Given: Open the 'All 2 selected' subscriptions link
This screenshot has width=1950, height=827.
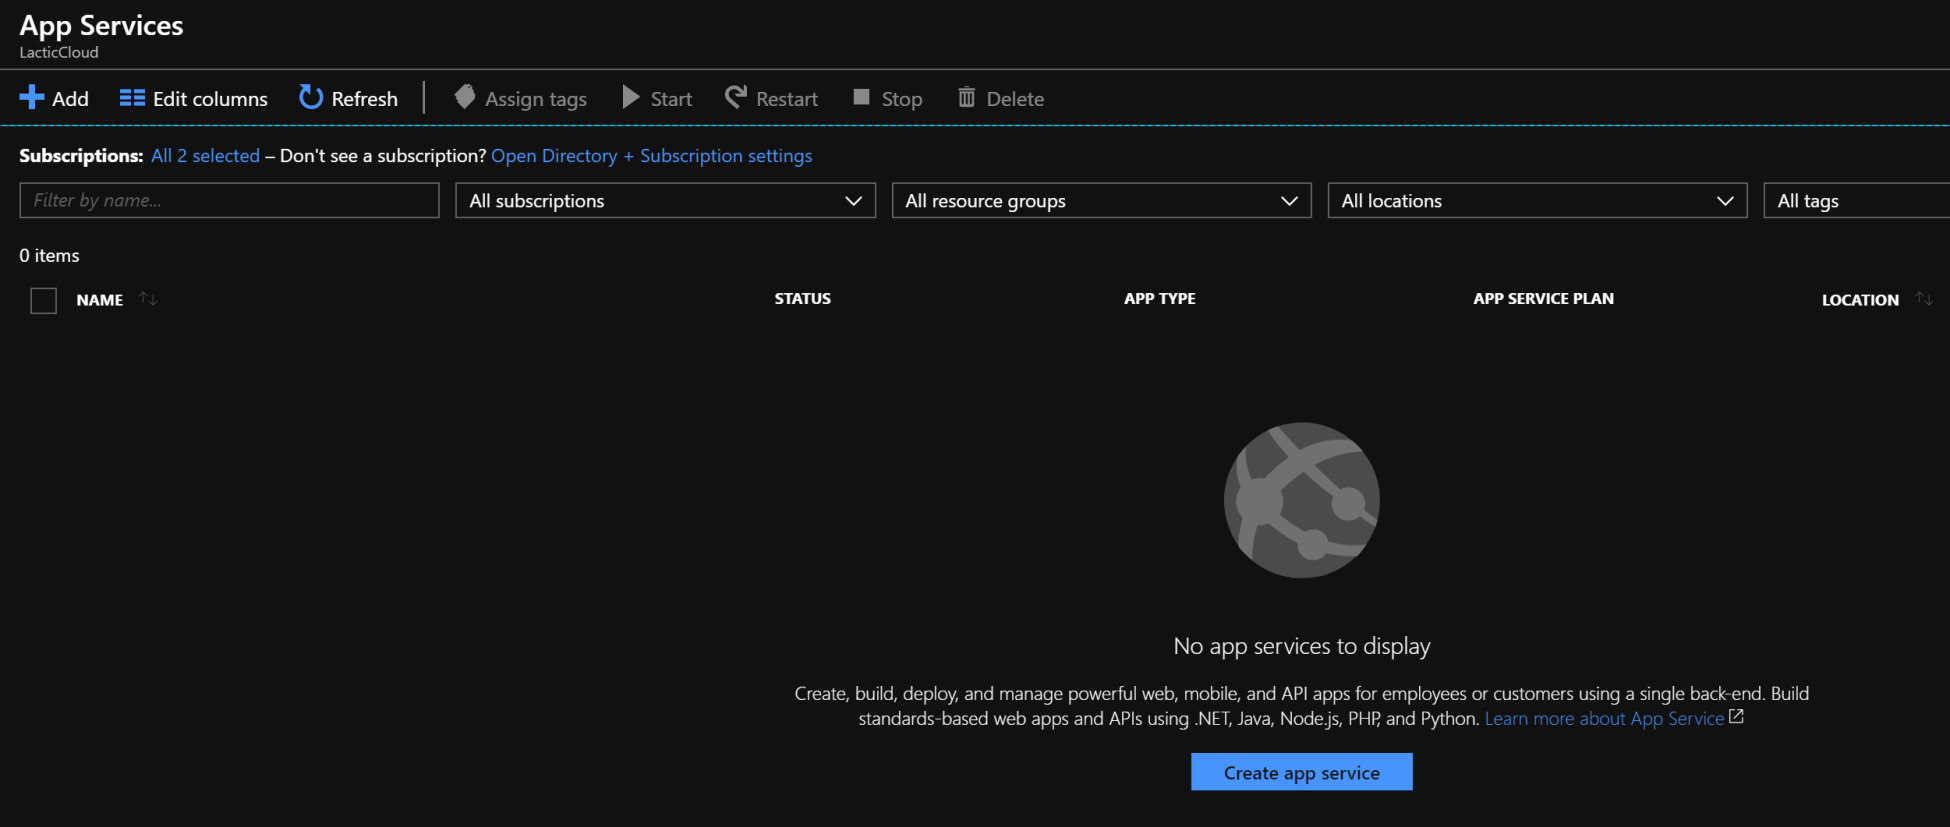Looking at the screenshot, I should coord(205,156).
